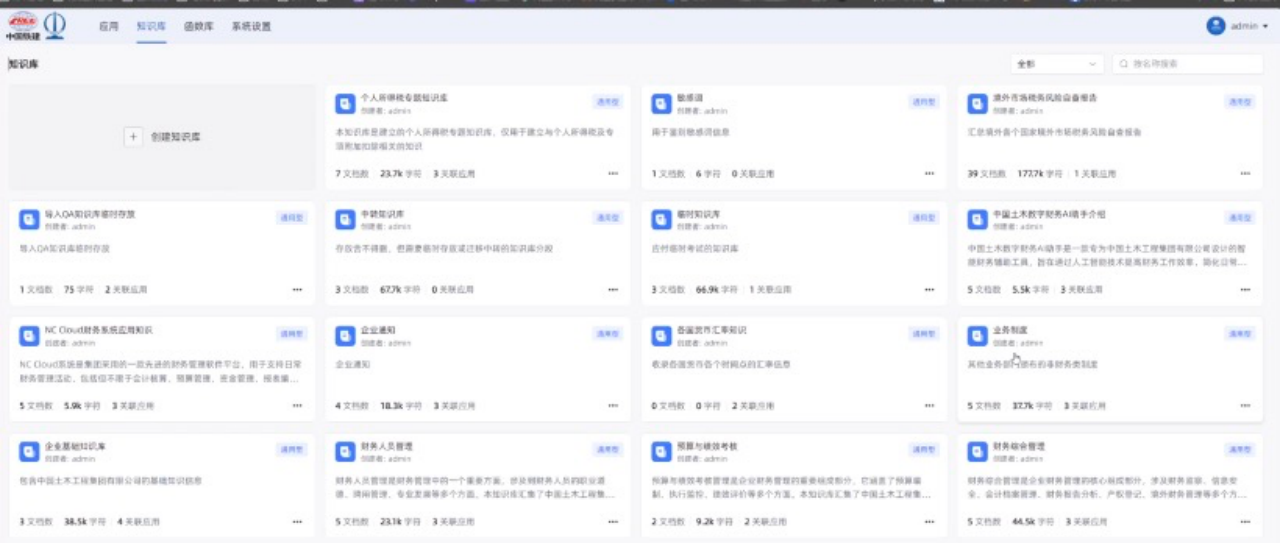Click the admin user avatar icon

pos(1216,26)
